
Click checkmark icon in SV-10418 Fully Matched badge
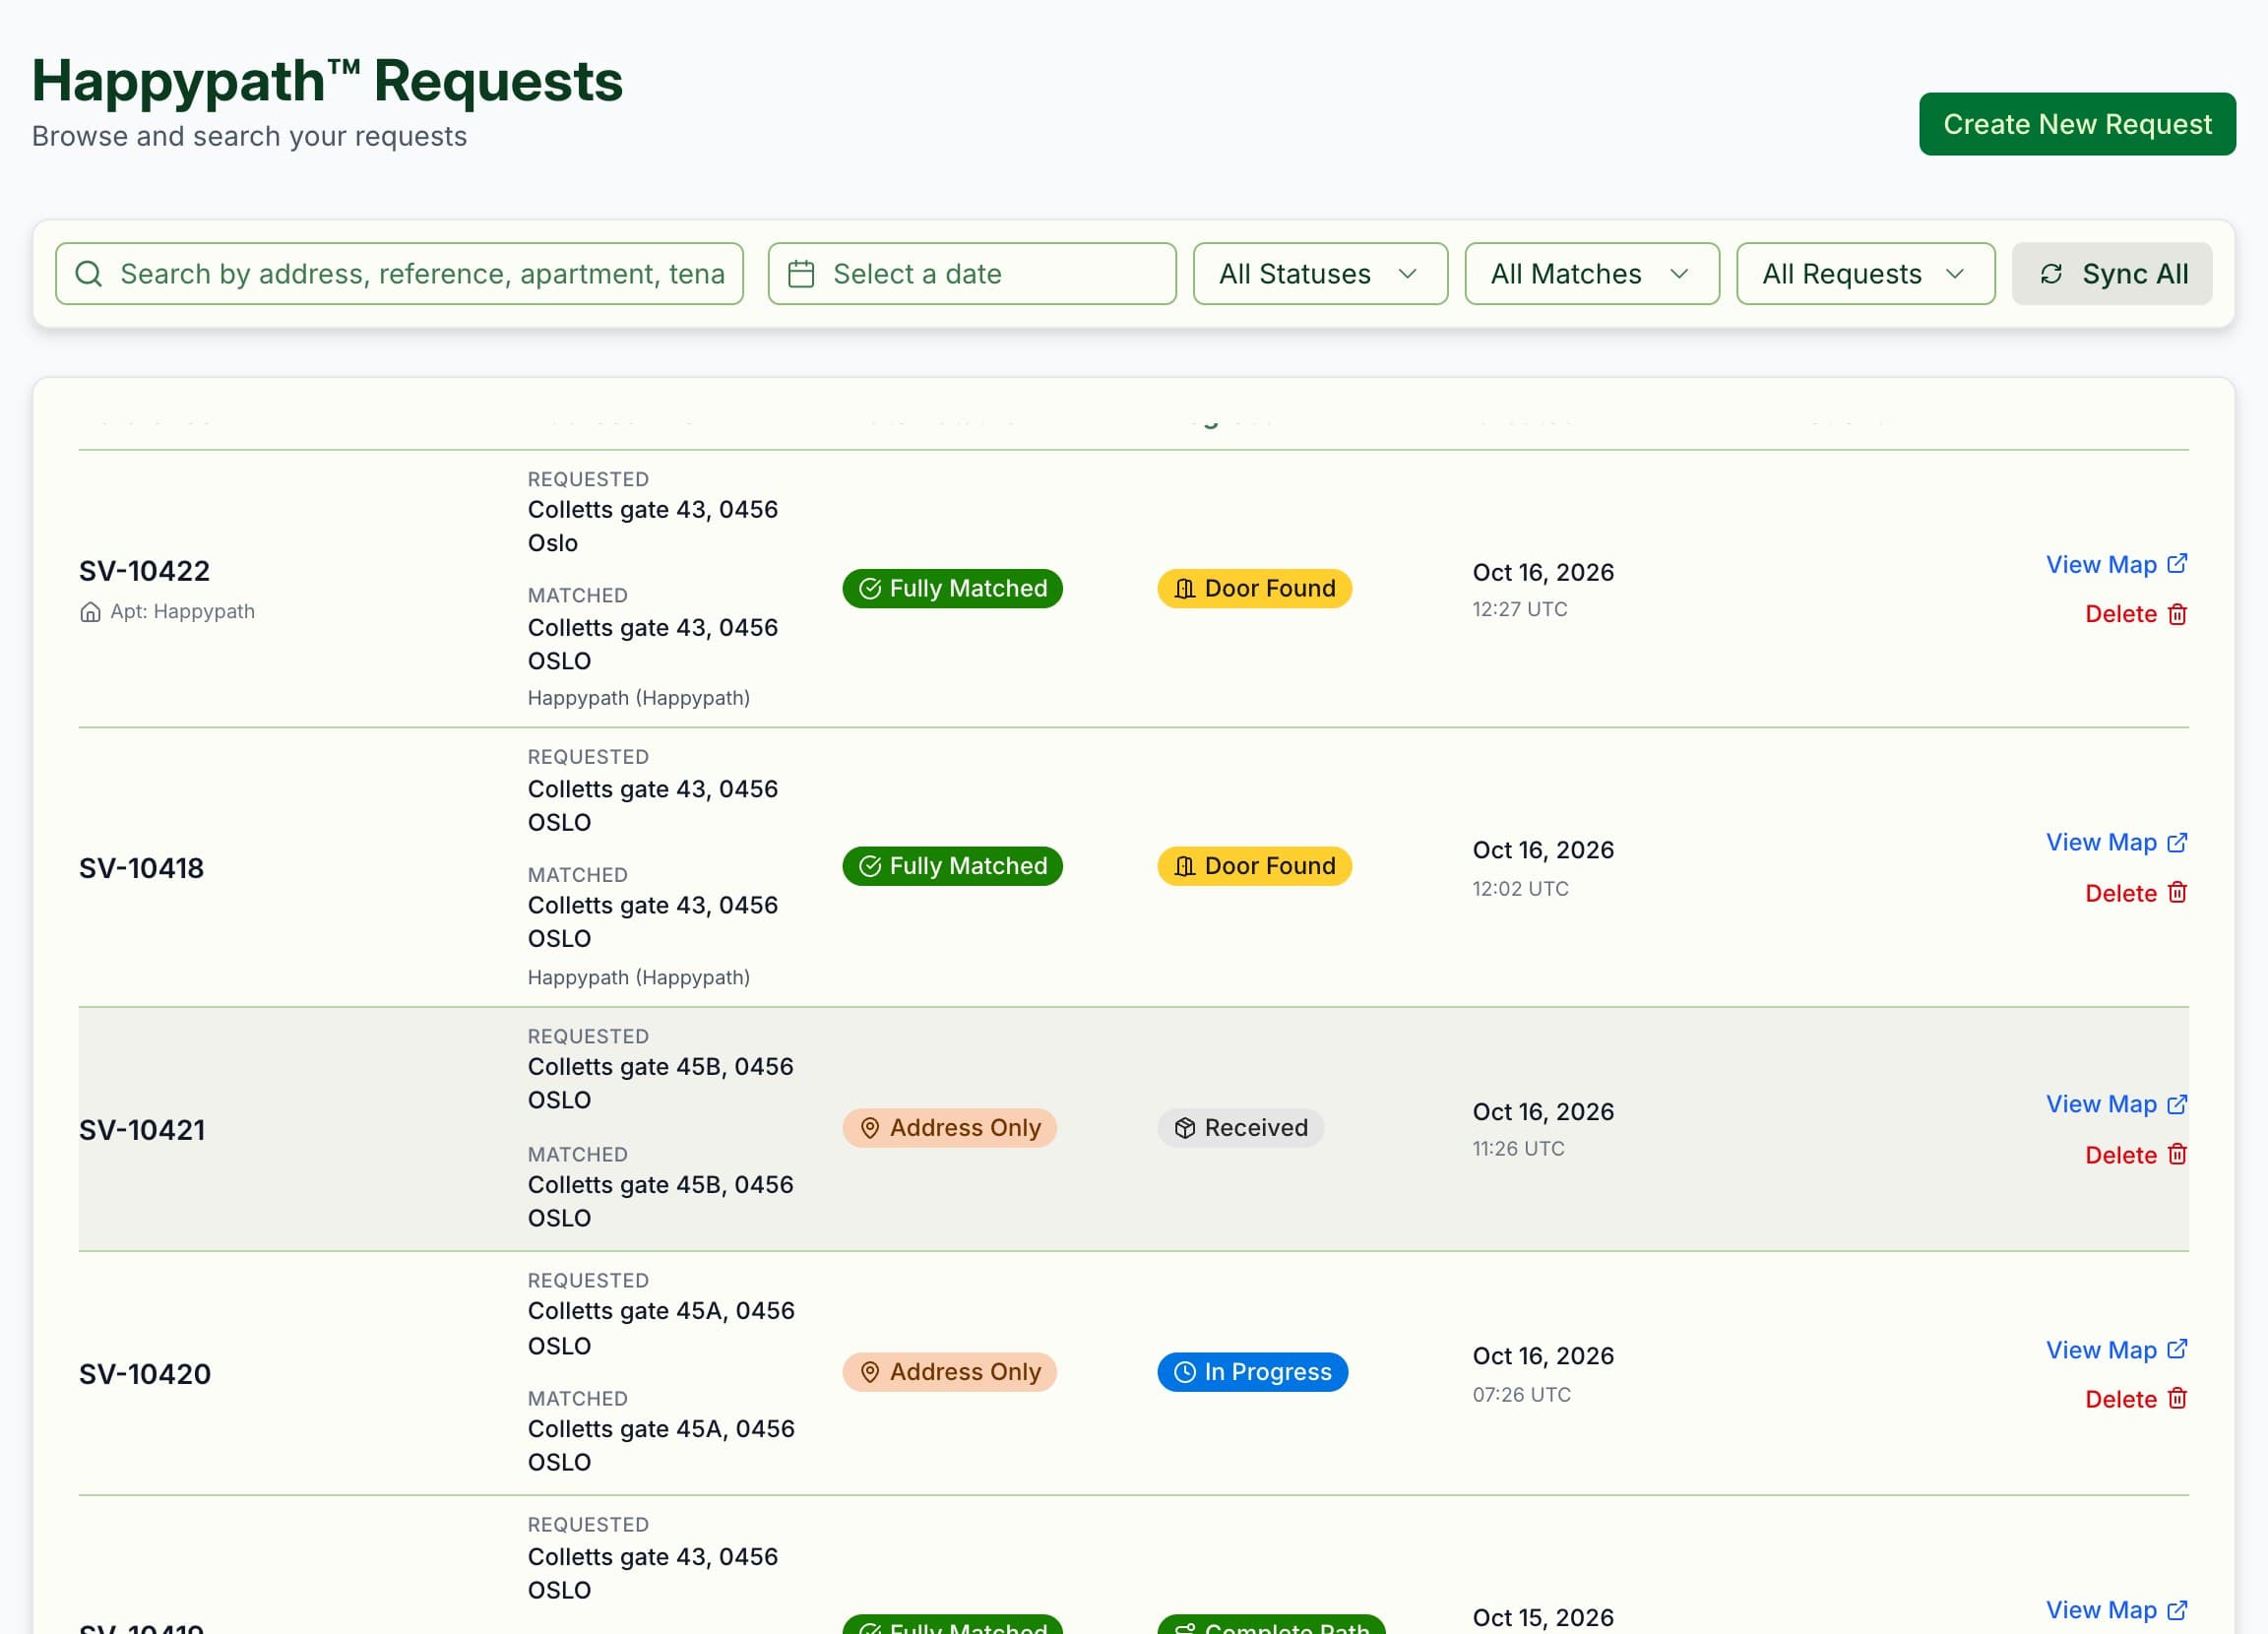870,866
